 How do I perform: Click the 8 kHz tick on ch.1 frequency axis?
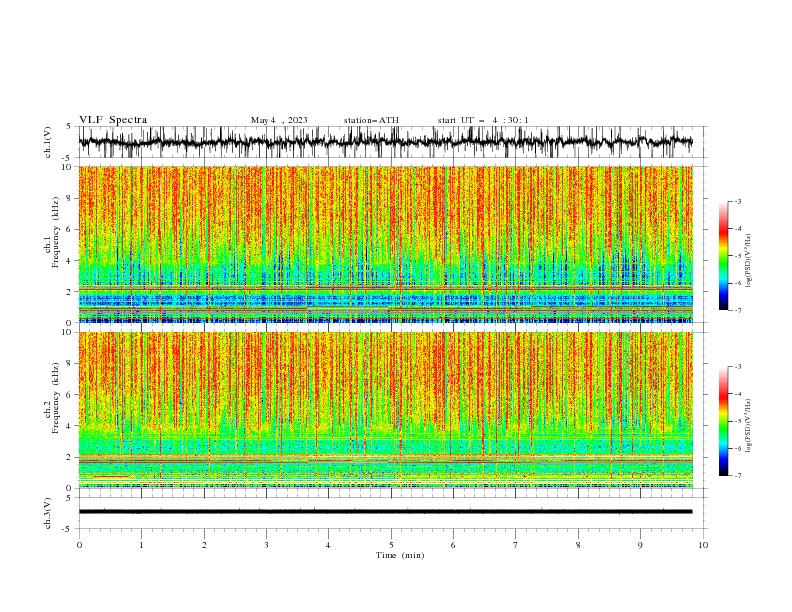[x=70, y=198]
